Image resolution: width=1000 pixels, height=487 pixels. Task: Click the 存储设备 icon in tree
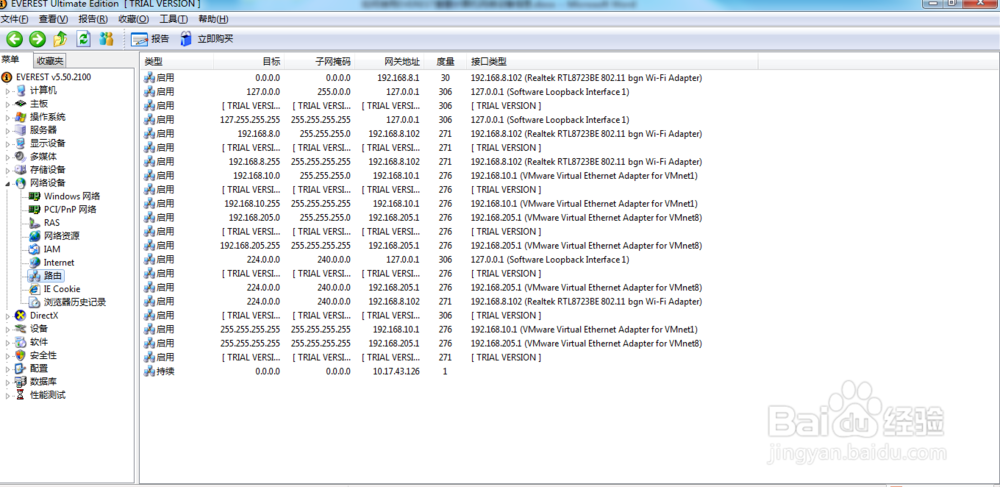pyautogui.click(x=20, y=170)
